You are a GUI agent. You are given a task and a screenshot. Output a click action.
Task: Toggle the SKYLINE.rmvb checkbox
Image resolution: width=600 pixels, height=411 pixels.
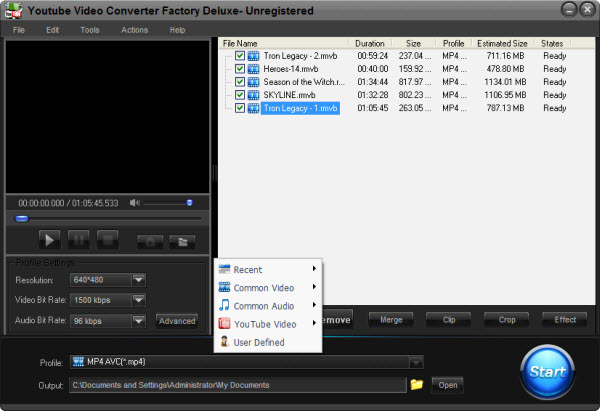[x=240, y=95]
